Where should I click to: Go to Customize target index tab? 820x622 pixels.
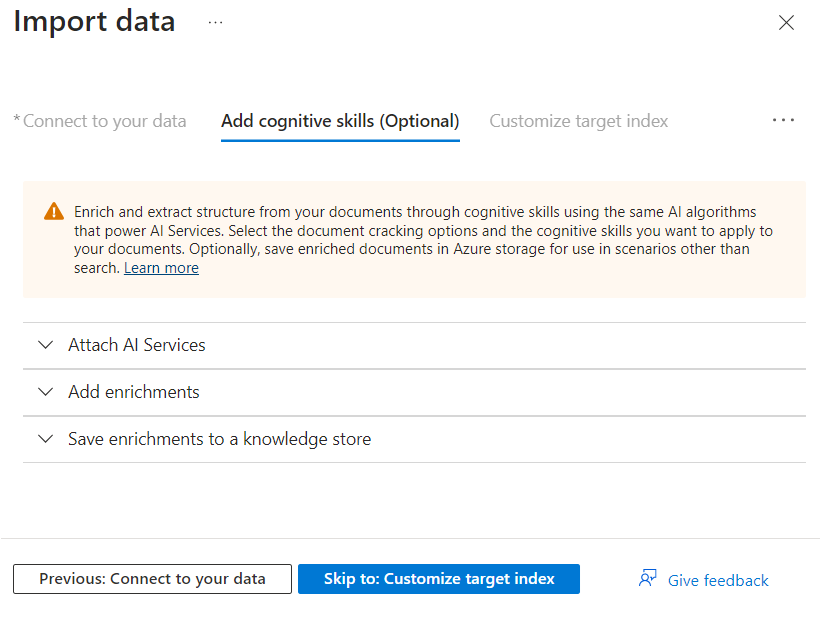coord(578,121)
